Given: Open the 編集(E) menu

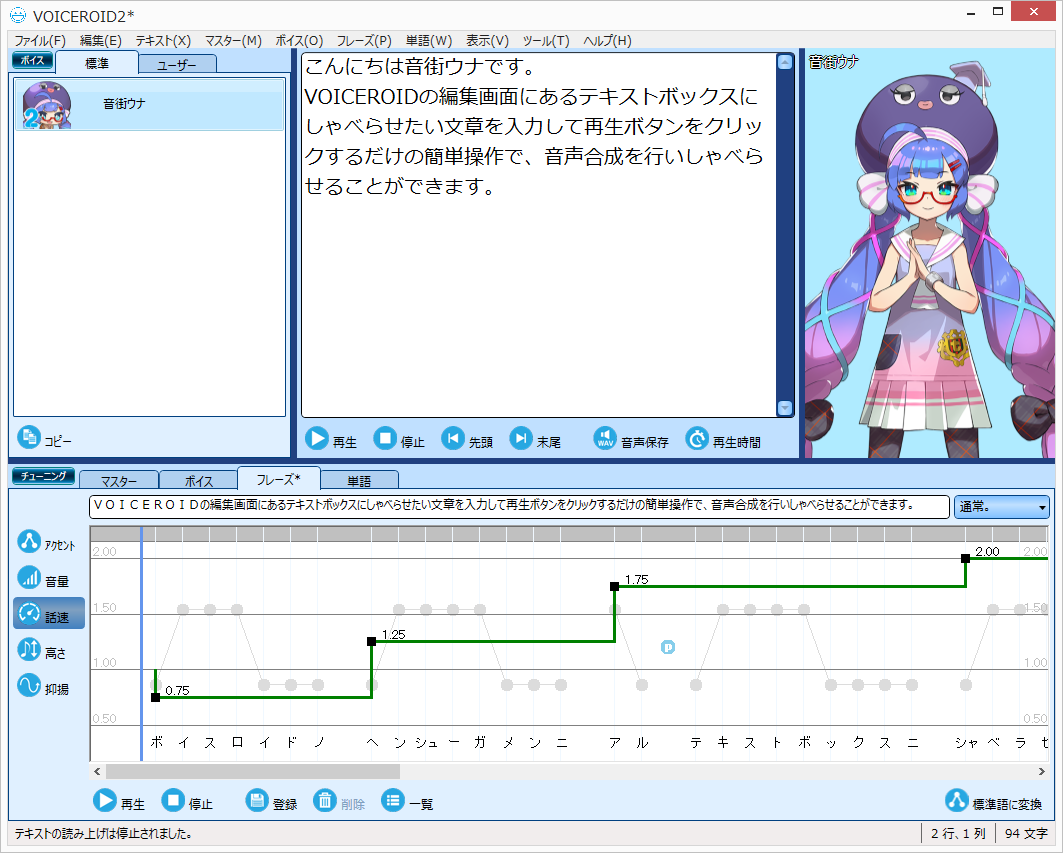Looking at the screenshot, I should click(x=100, y=41).
